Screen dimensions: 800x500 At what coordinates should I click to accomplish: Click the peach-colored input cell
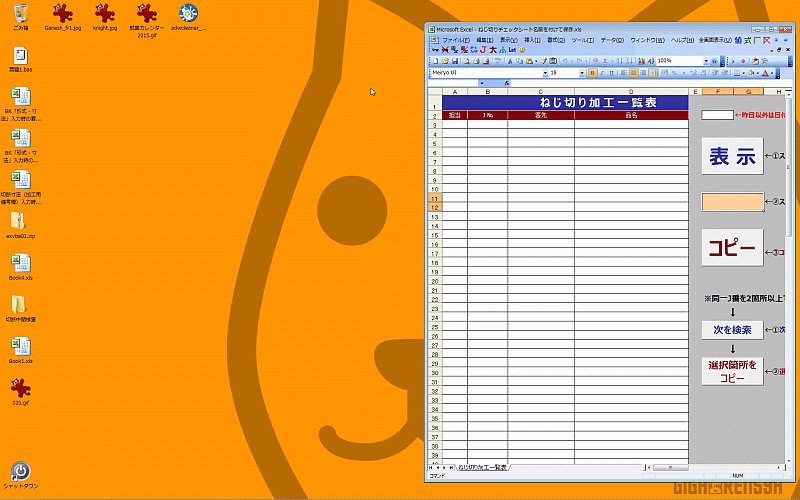coord(732,202)
